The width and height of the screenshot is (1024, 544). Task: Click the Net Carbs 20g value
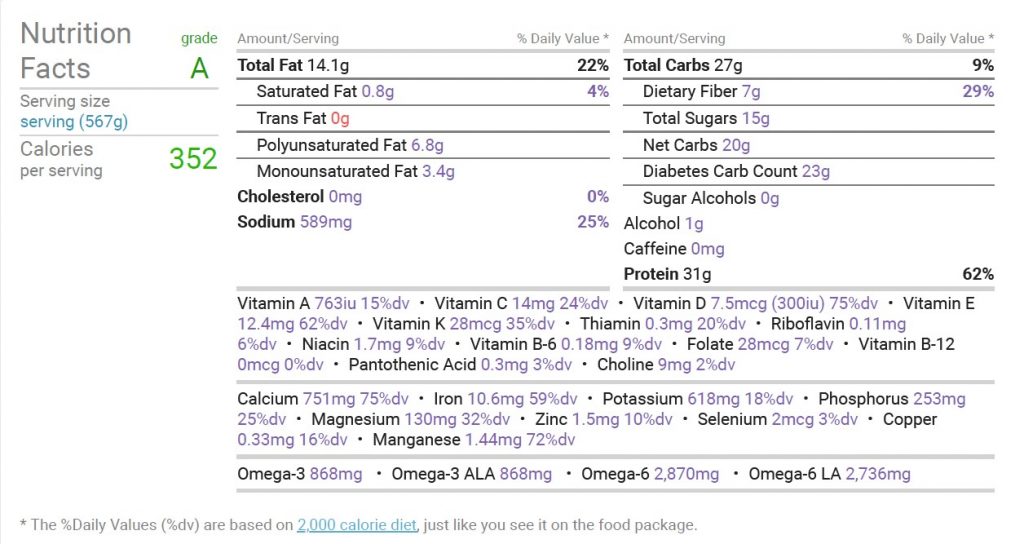(736, 145)
